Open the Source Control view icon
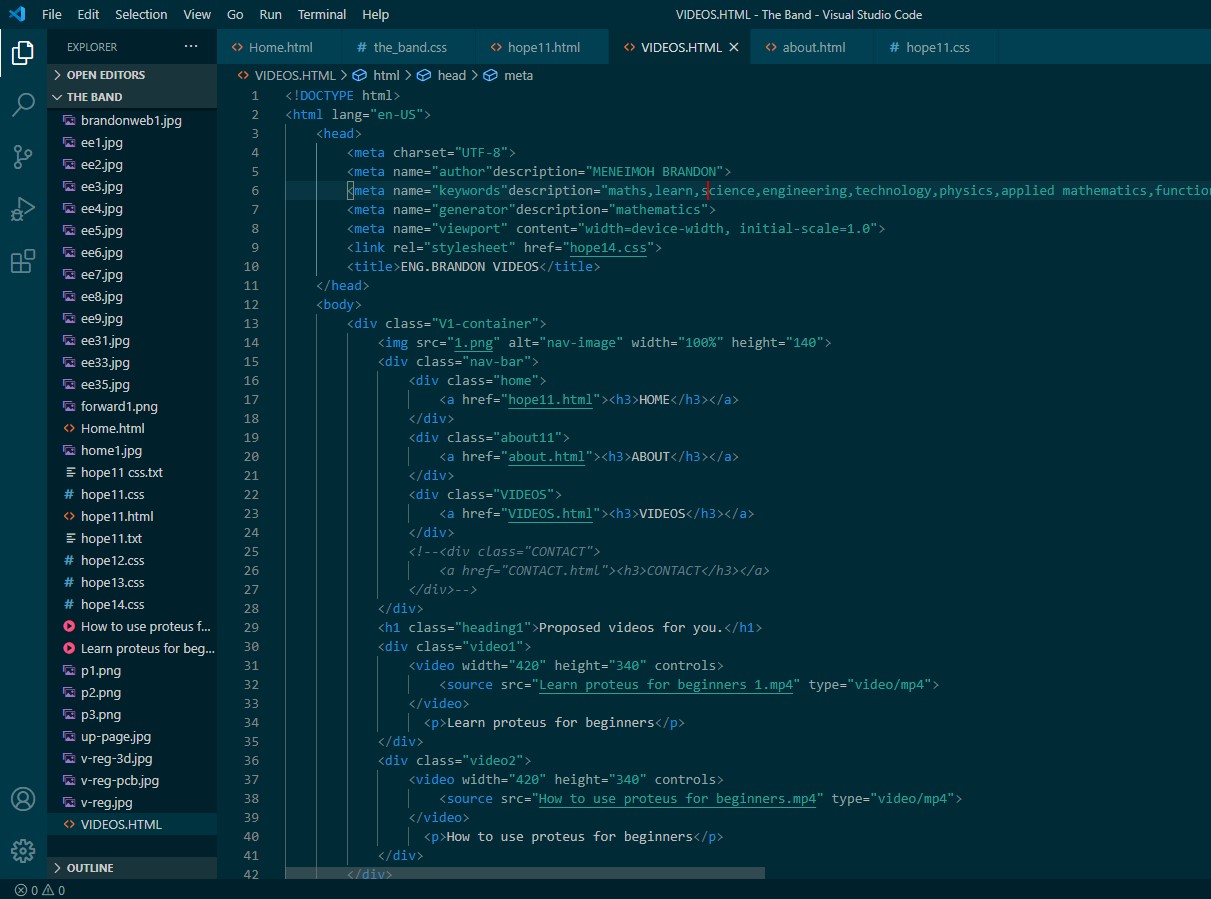The height and width of the screenshot is (899, 1211). (23, 157)
